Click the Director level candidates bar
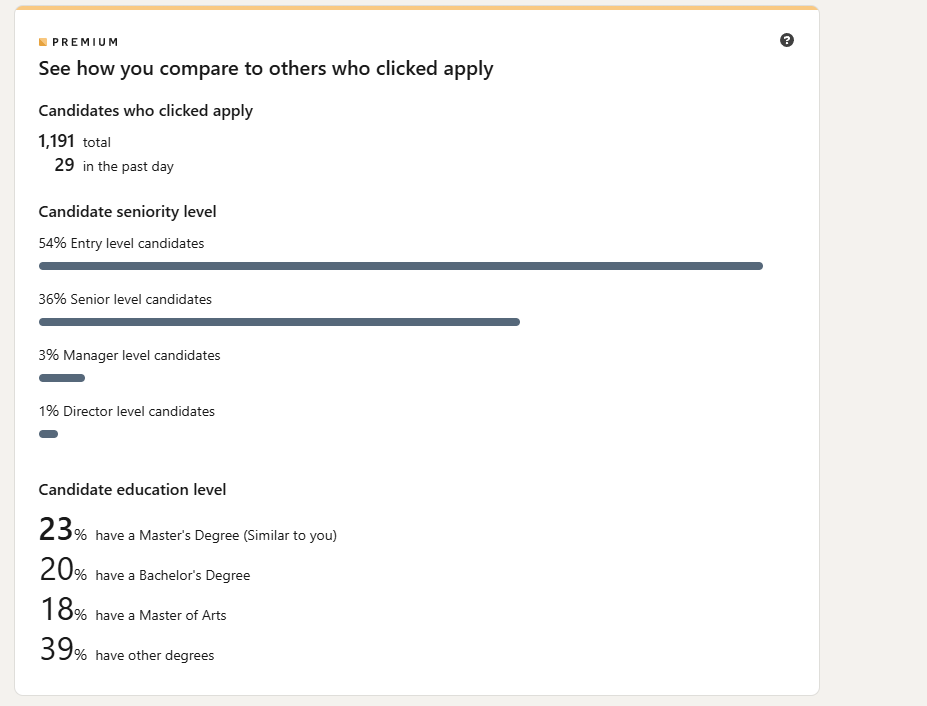Screen dimensions: 927x706 pyautogui.click(x=48, y=434)
